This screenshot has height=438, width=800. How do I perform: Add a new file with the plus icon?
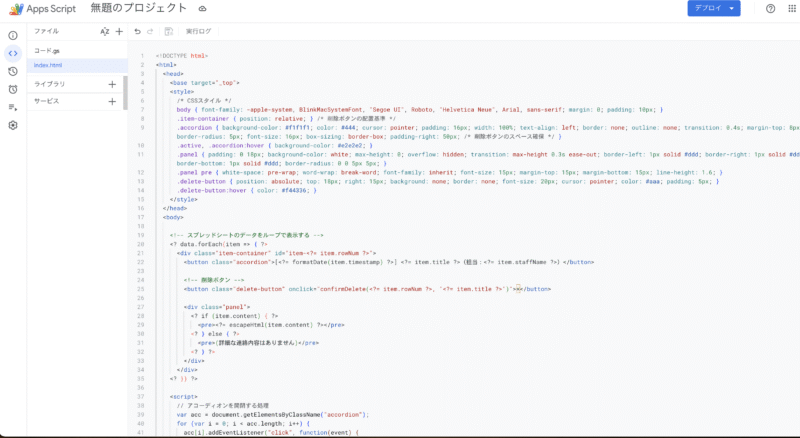[119, 32]
